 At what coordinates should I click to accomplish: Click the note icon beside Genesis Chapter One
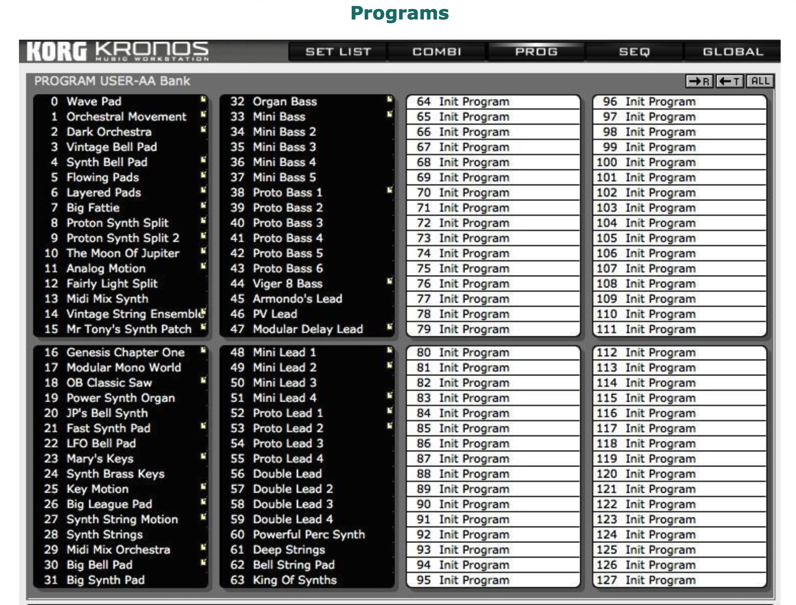click(x=204, y=351)
